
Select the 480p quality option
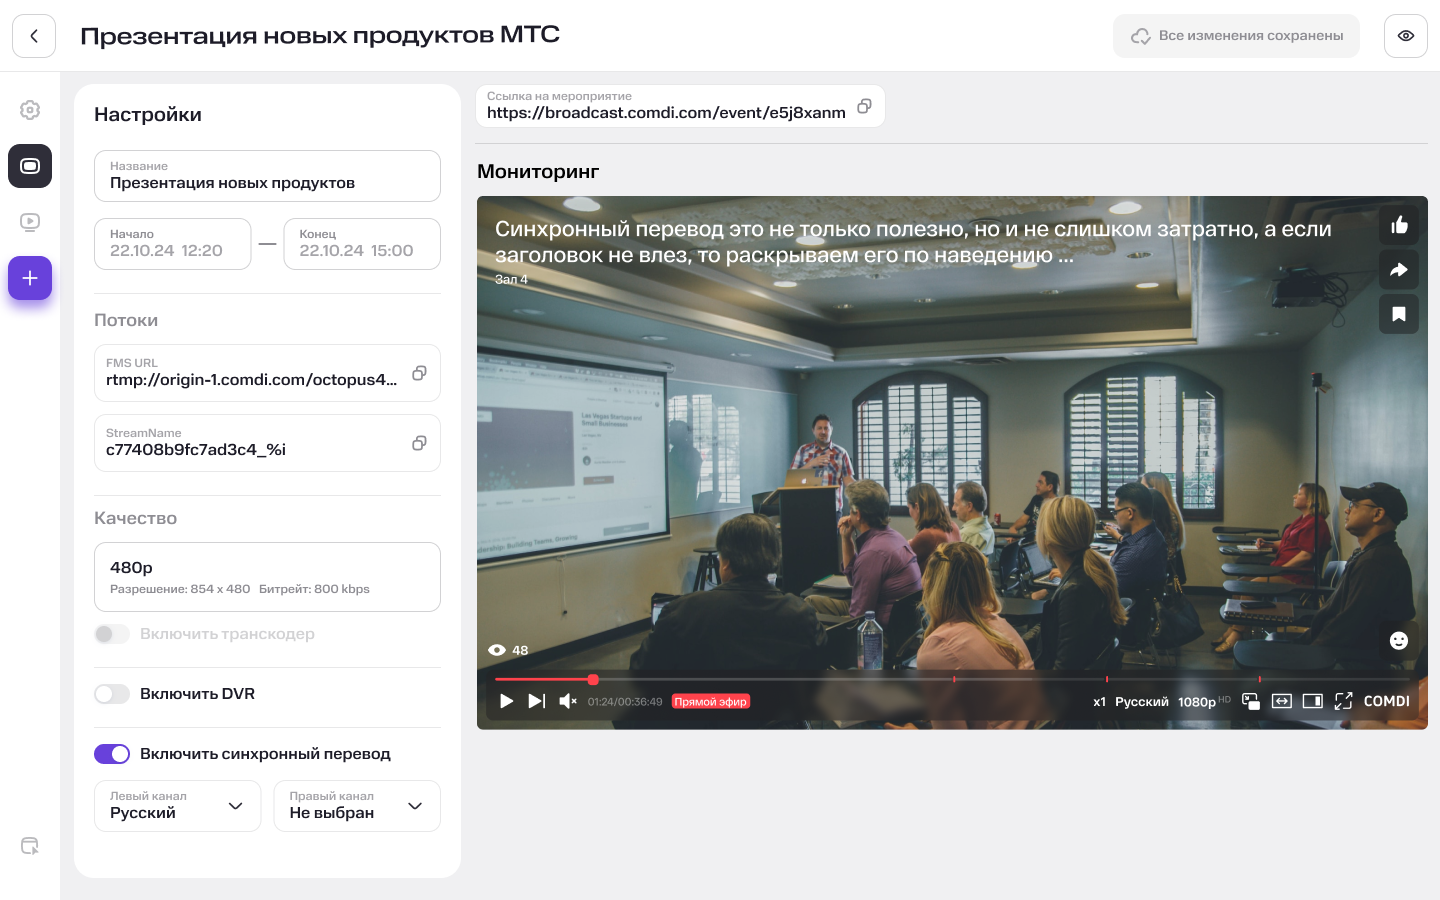[267, 577]
